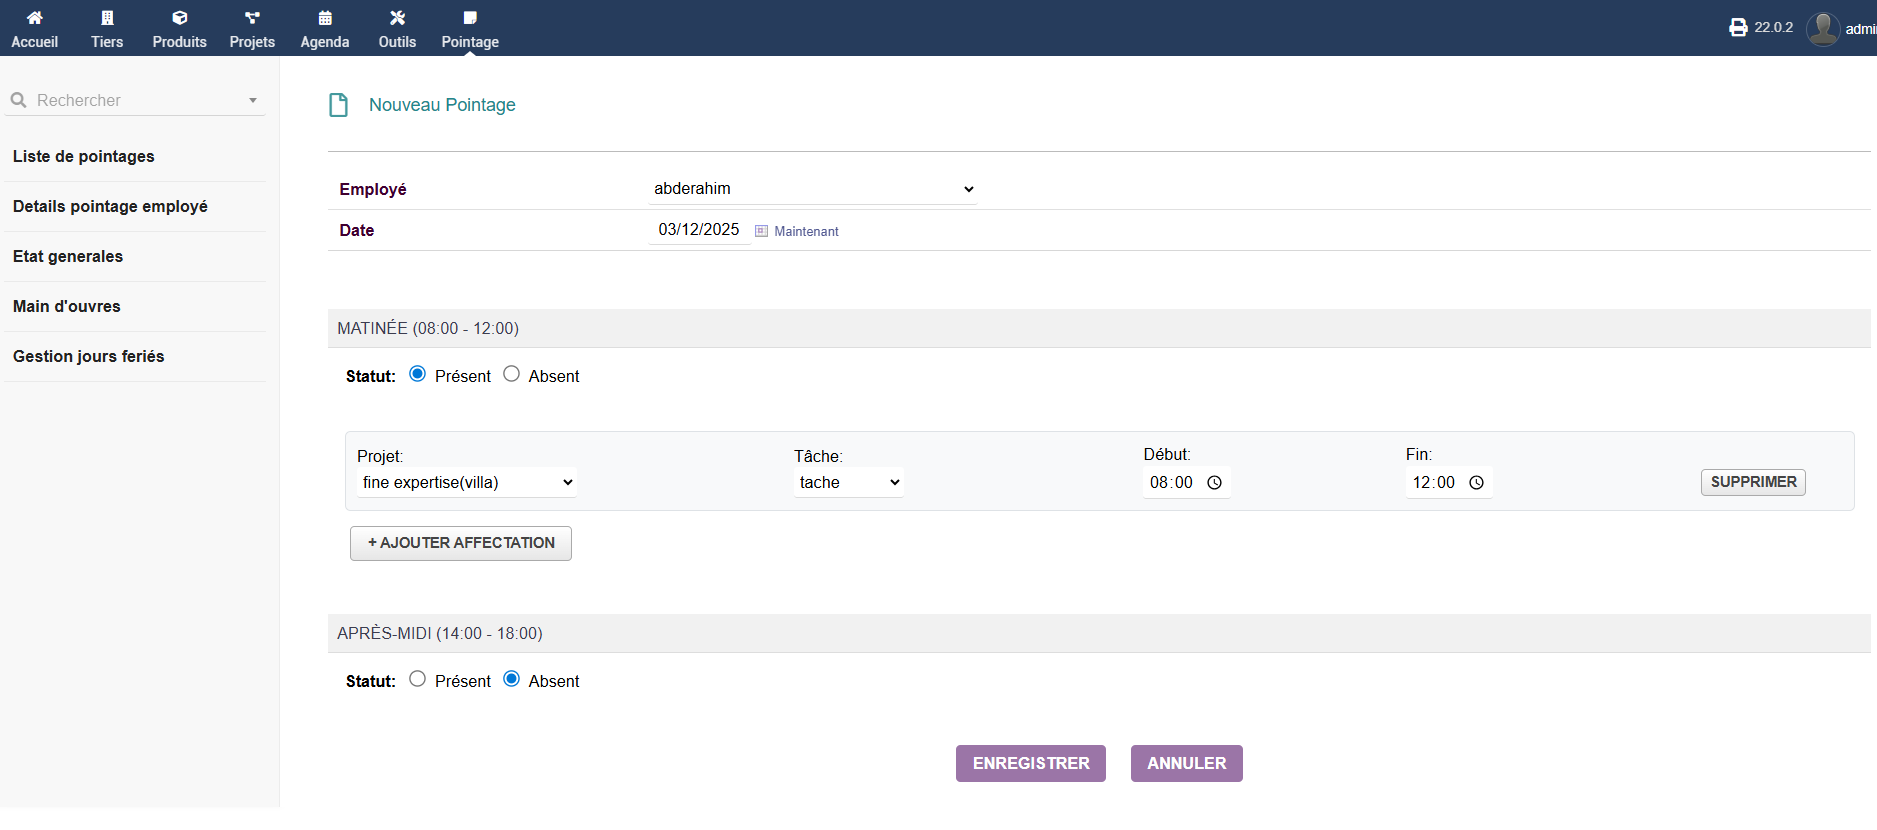Click the SUPPRIMER button
The image size is (1877, 830).
pyautogui.click(x=1753, y=483)
